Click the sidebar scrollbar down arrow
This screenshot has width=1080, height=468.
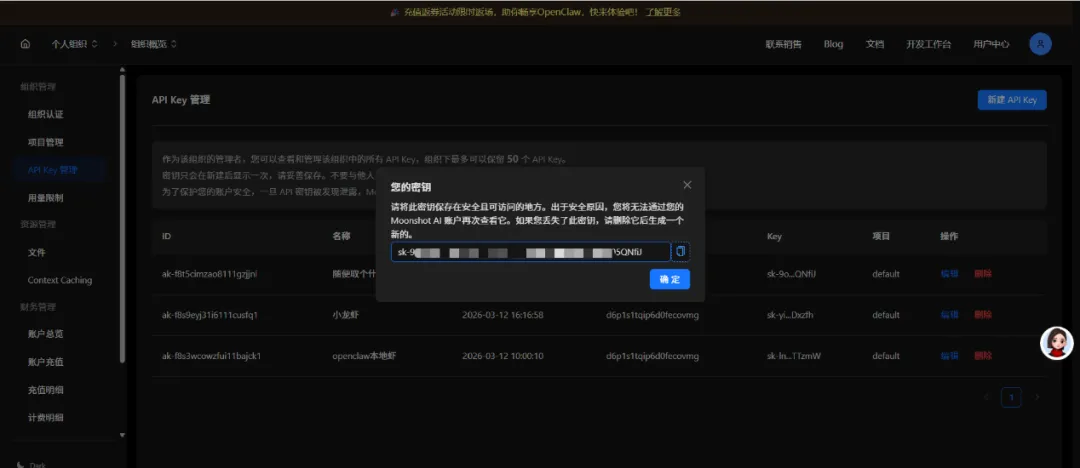coord(123,435)
